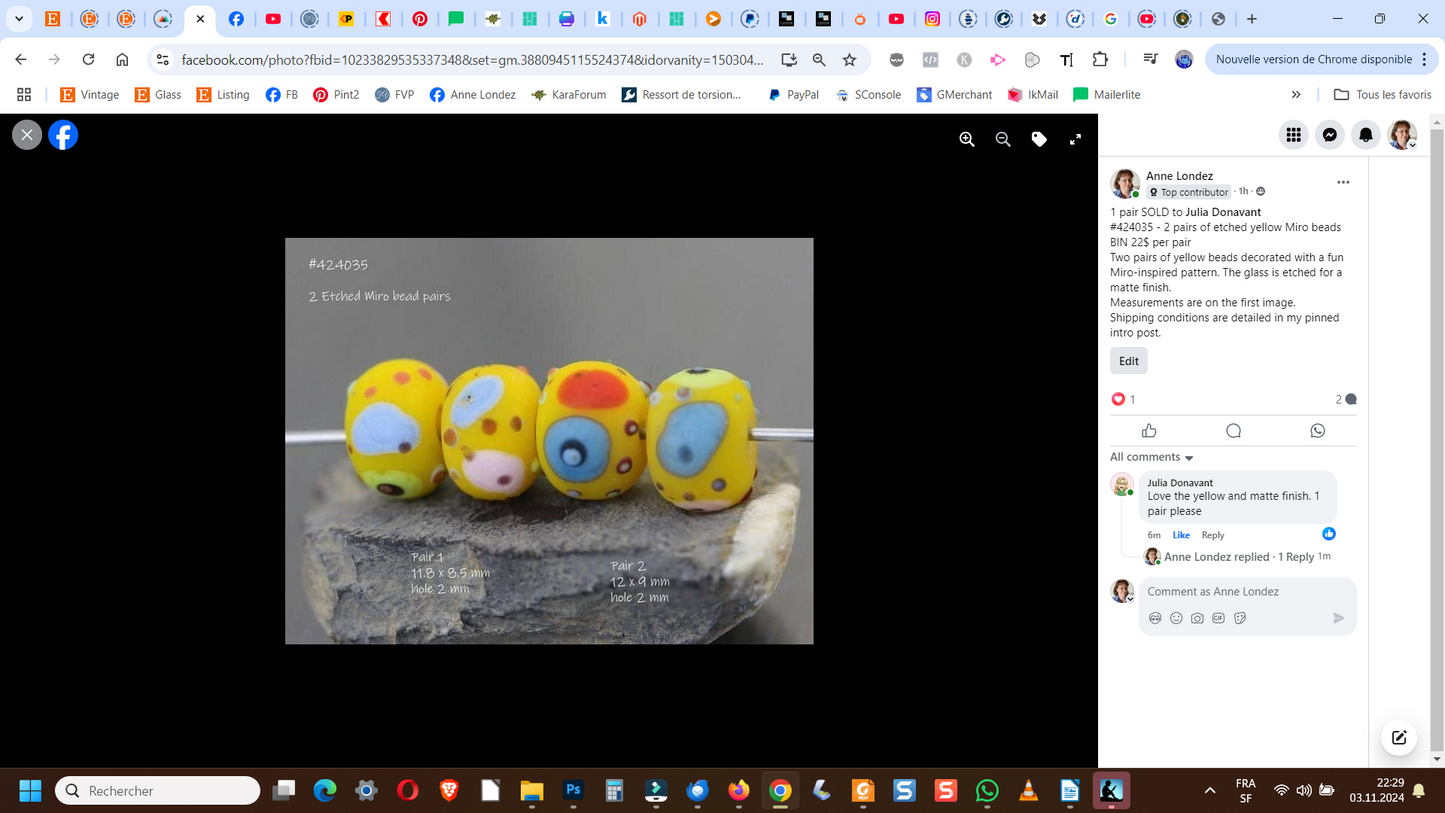Show more bookmarks chevron

[1296, 95]
